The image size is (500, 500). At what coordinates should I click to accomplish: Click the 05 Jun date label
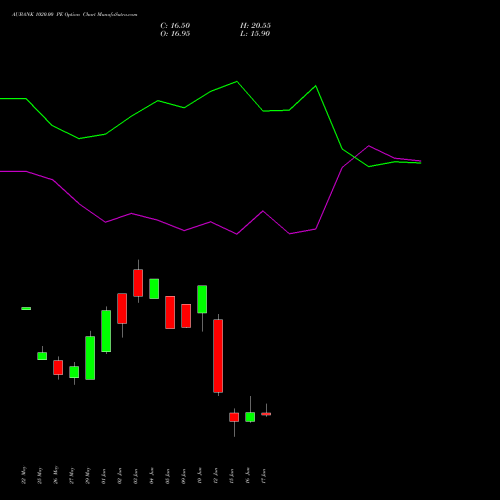(168, 475)
